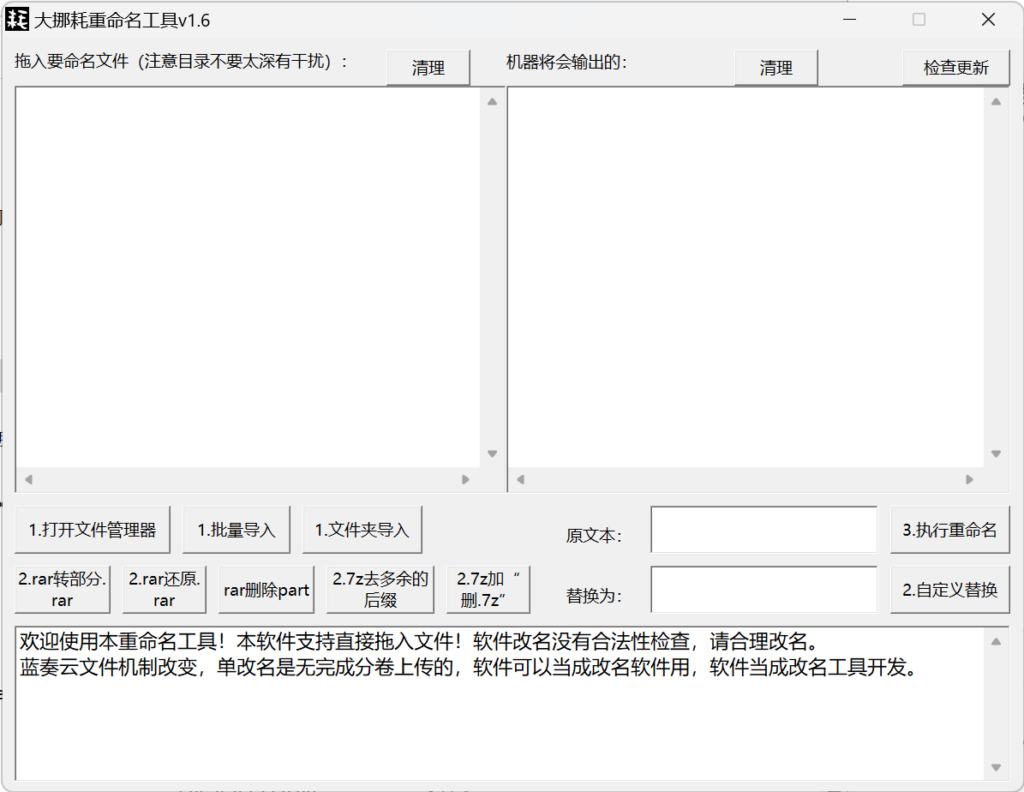Click the 2.7z去多余的后缀 button
The image size is (1024, 792).
click(x=380, y=590)
